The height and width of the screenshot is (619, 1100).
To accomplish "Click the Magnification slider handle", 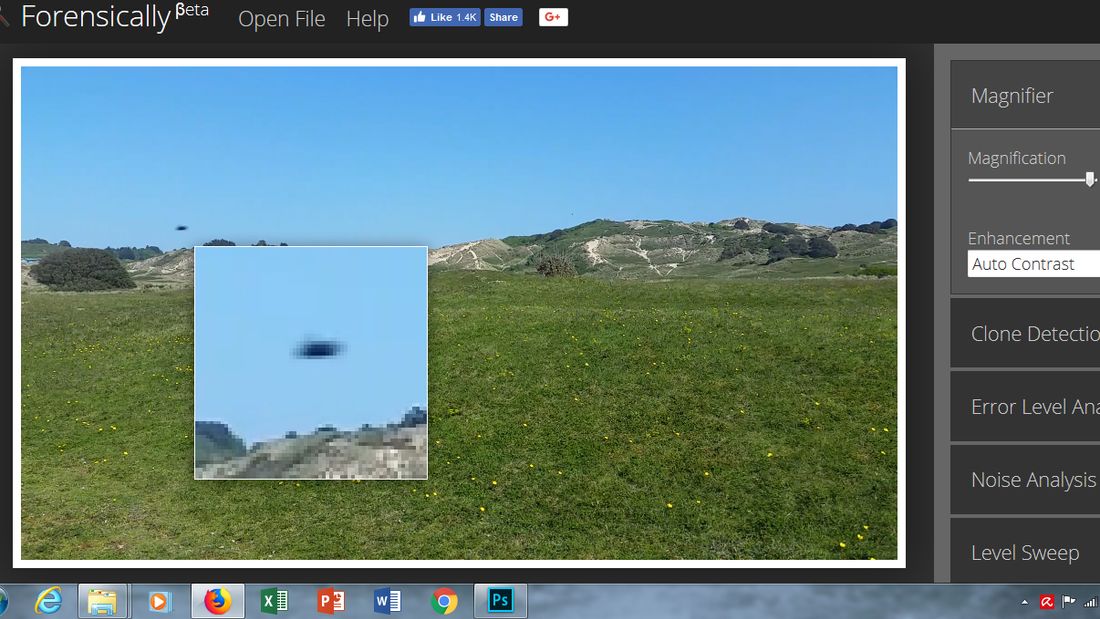I will pos(1089,179).
